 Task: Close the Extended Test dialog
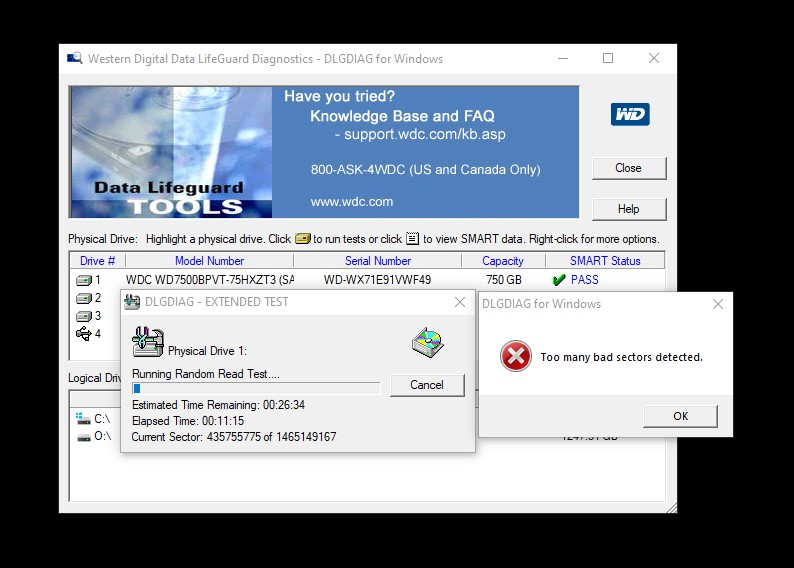460,302
